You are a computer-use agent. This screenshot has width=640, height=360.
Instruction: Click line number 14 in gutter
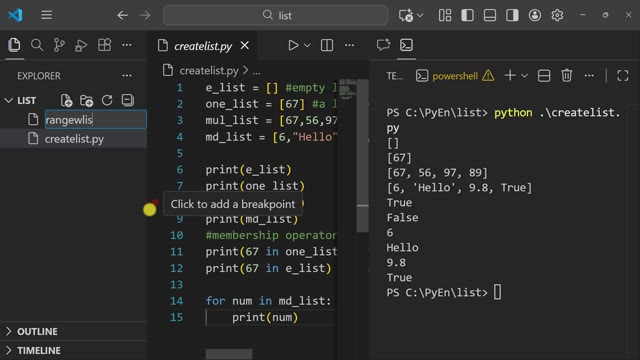pos(177,301)
